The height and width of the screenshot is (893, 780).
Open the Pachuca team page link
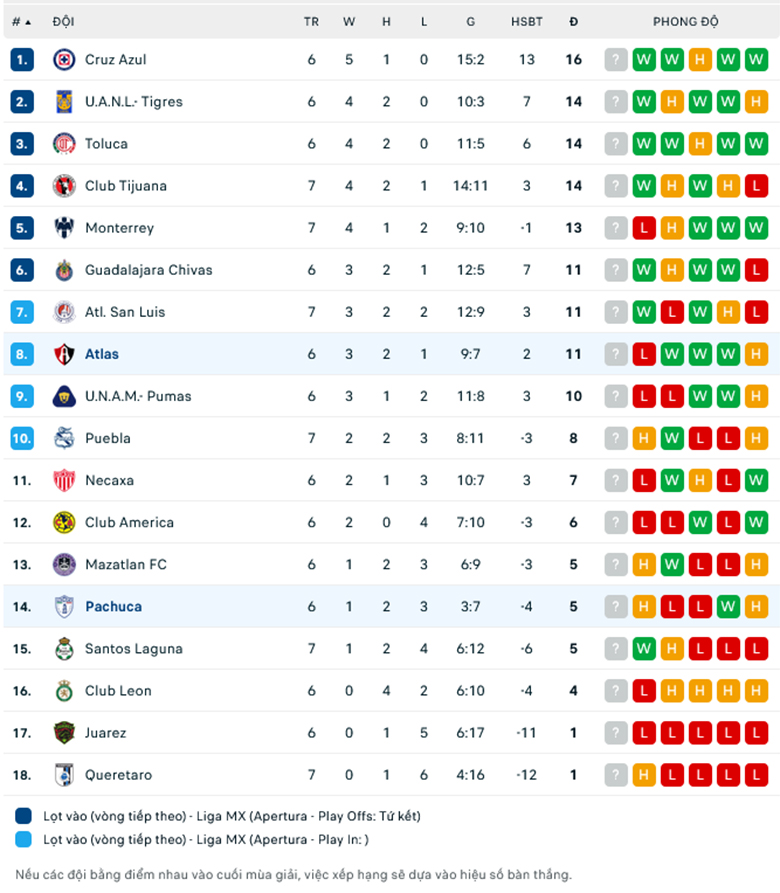tap(113, 606)
